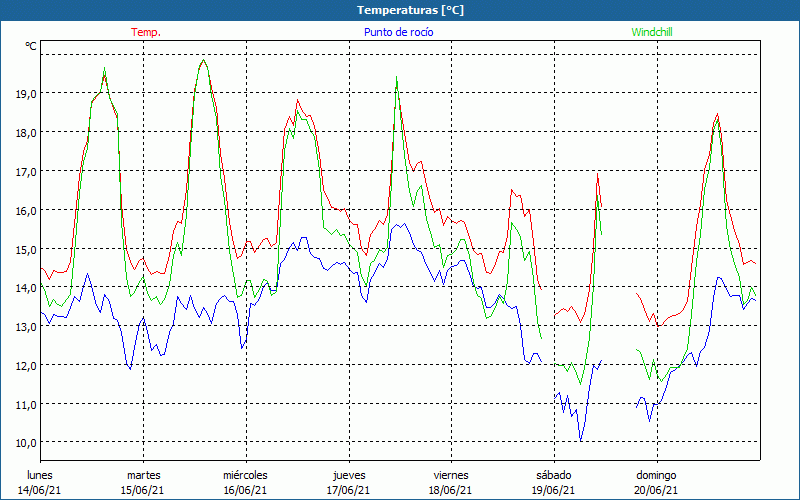Viewport: 800px width, 500px height.
Task: Click the 16/06/21 date label
Action: (245, 490)
